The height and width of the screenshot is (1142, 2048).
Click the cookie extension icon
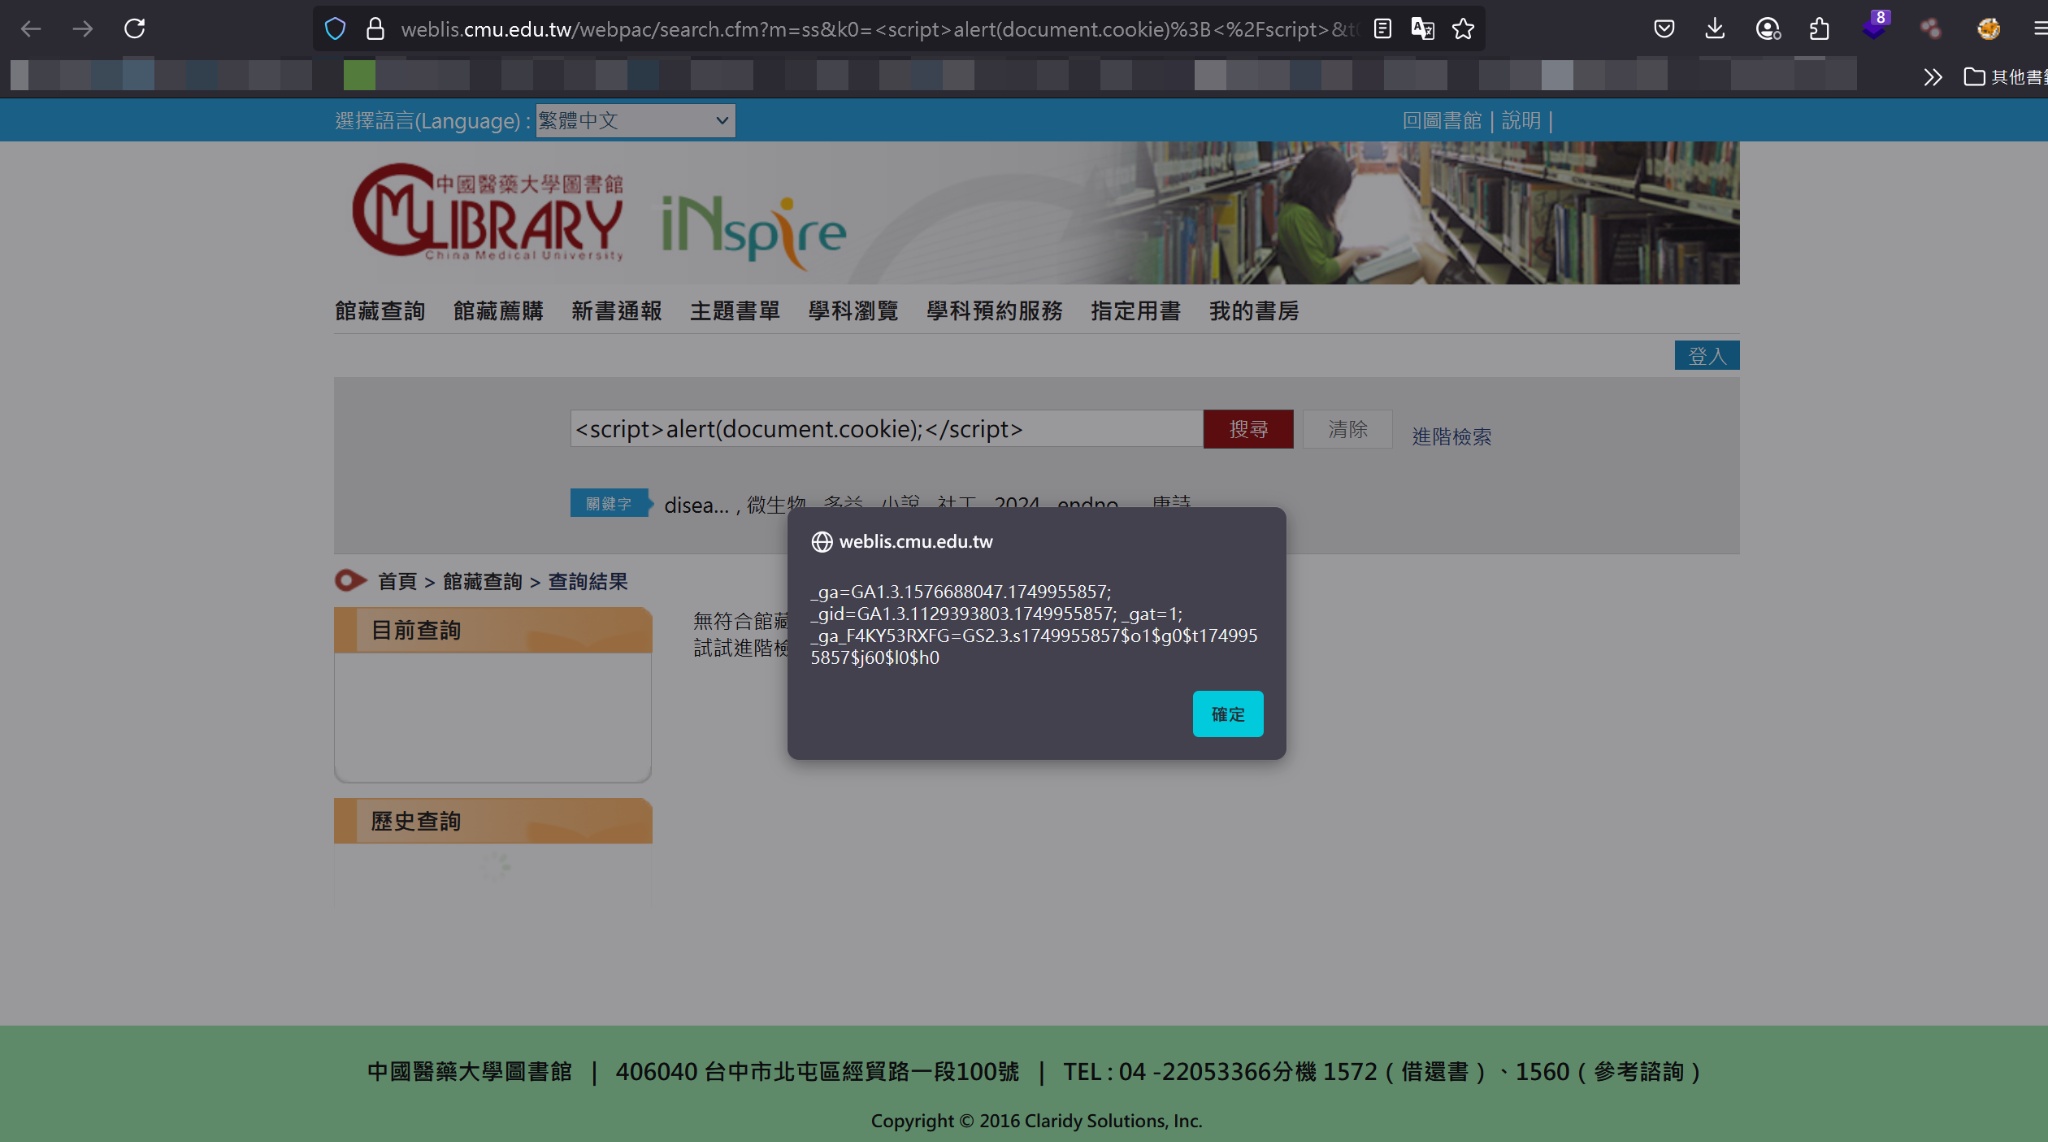point(1988,29)
